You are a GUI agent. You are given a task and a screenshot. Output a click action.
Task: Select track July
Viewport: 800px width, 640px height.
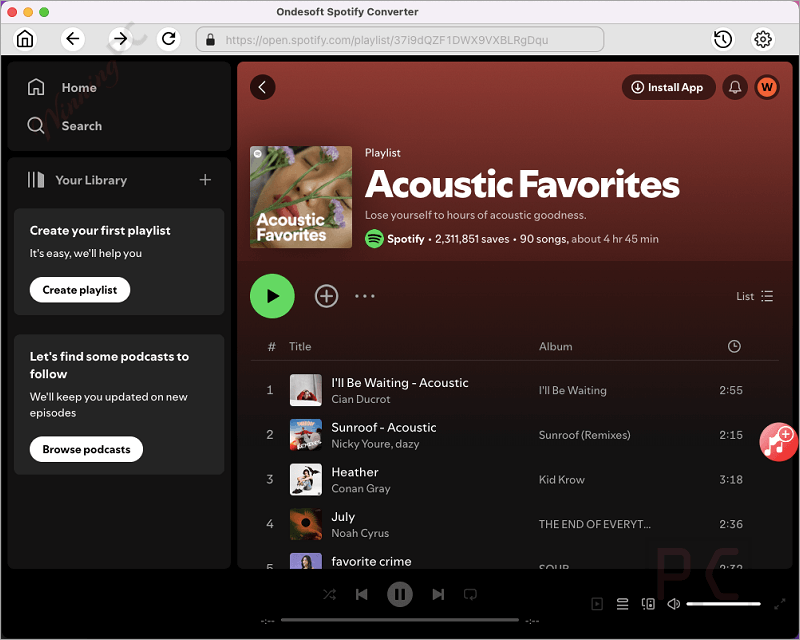pos(343,517)
